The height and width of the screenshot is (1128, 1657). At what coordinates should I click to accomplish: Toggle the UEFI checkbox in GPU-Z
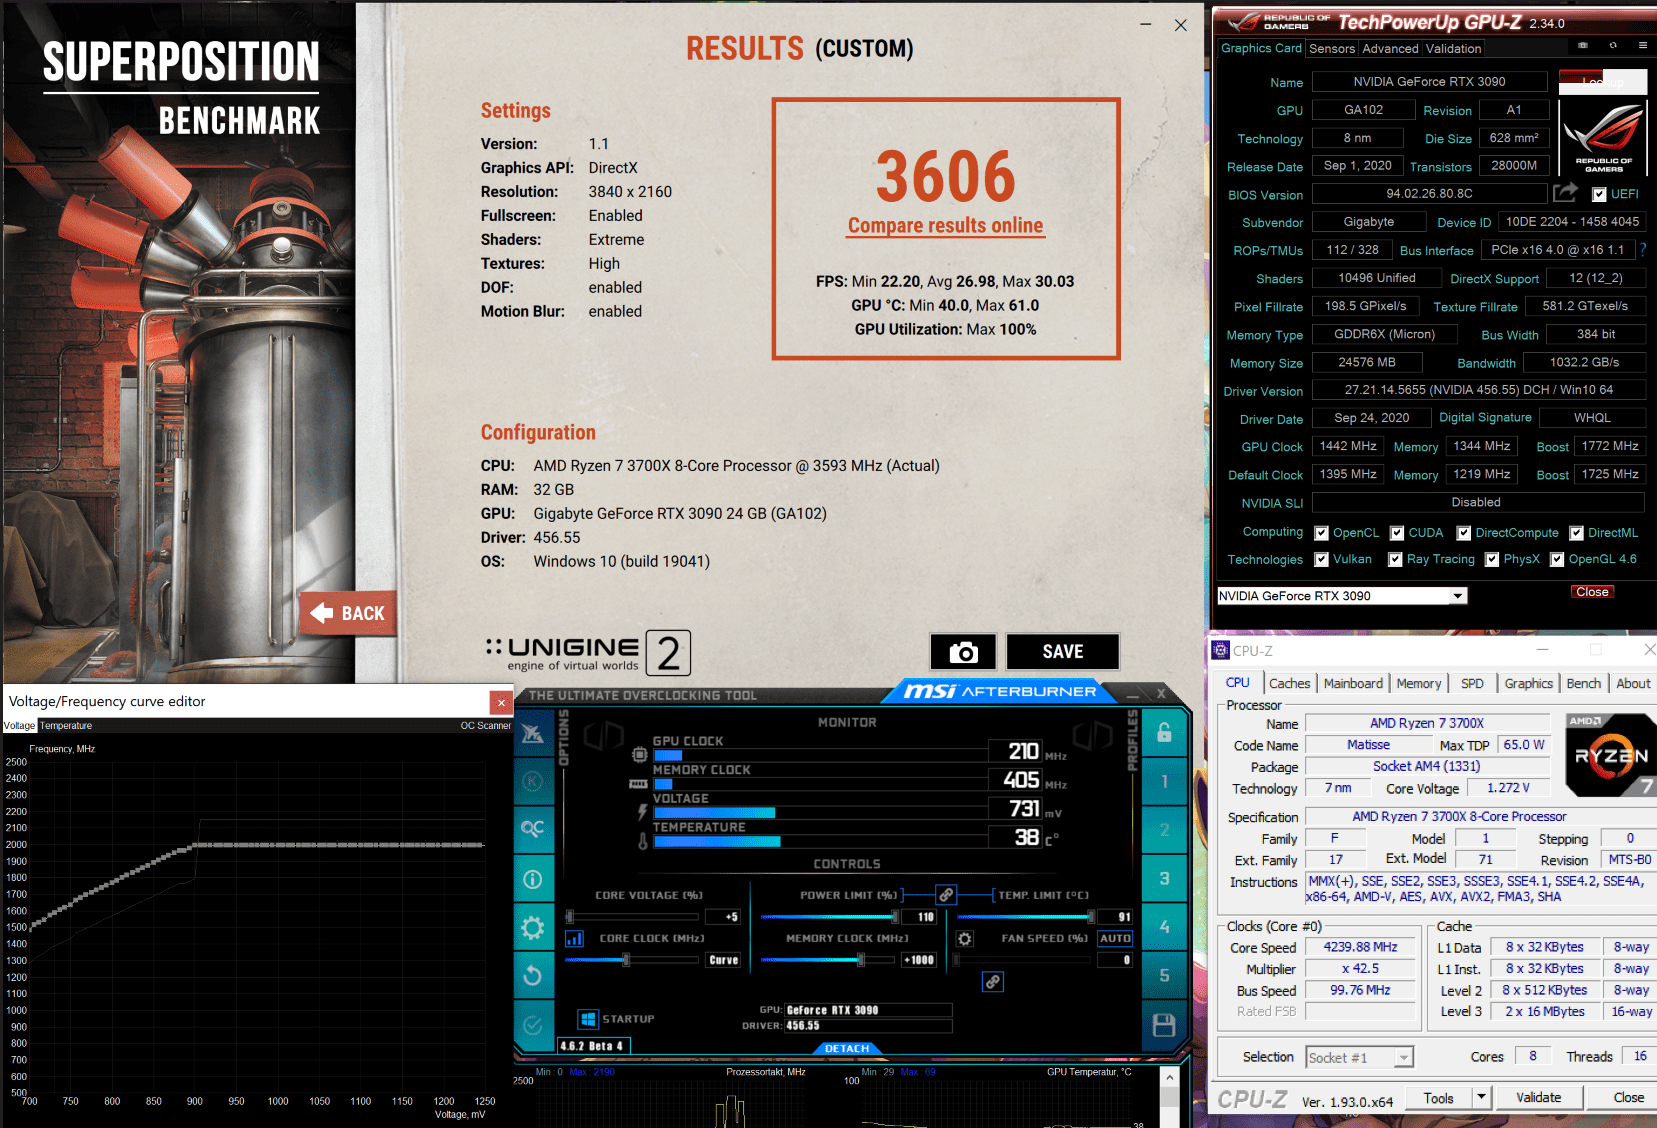click(1600, 194)
